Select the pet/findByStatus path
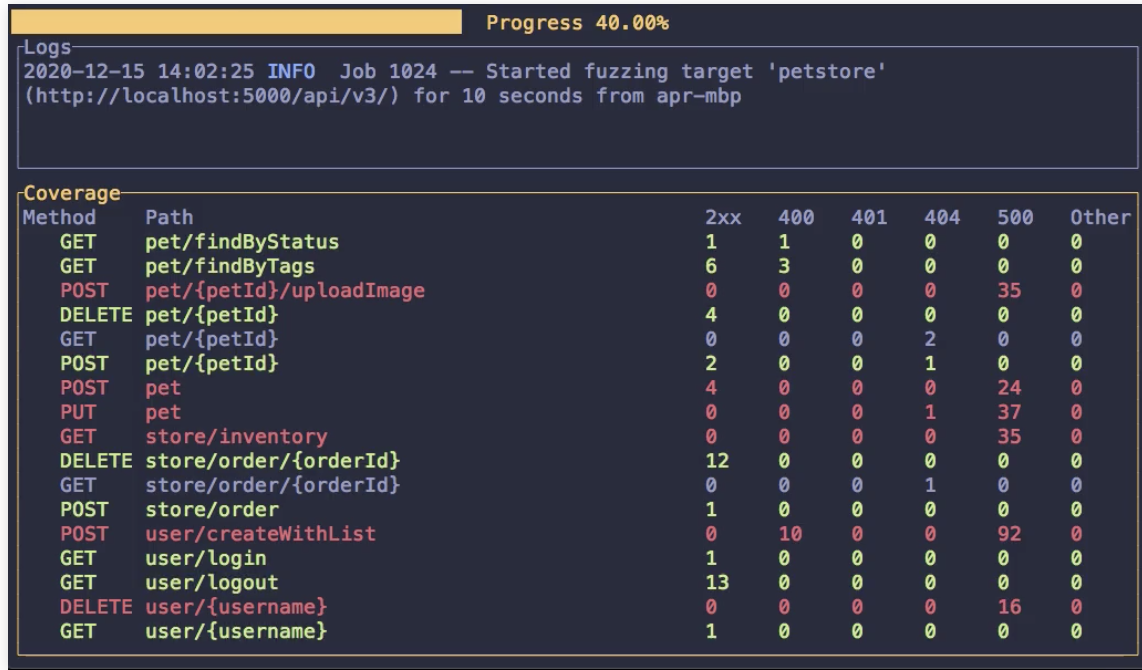The height and width of the screenshot is (670, 1142). pyautogui.click(x=242, y=242)
